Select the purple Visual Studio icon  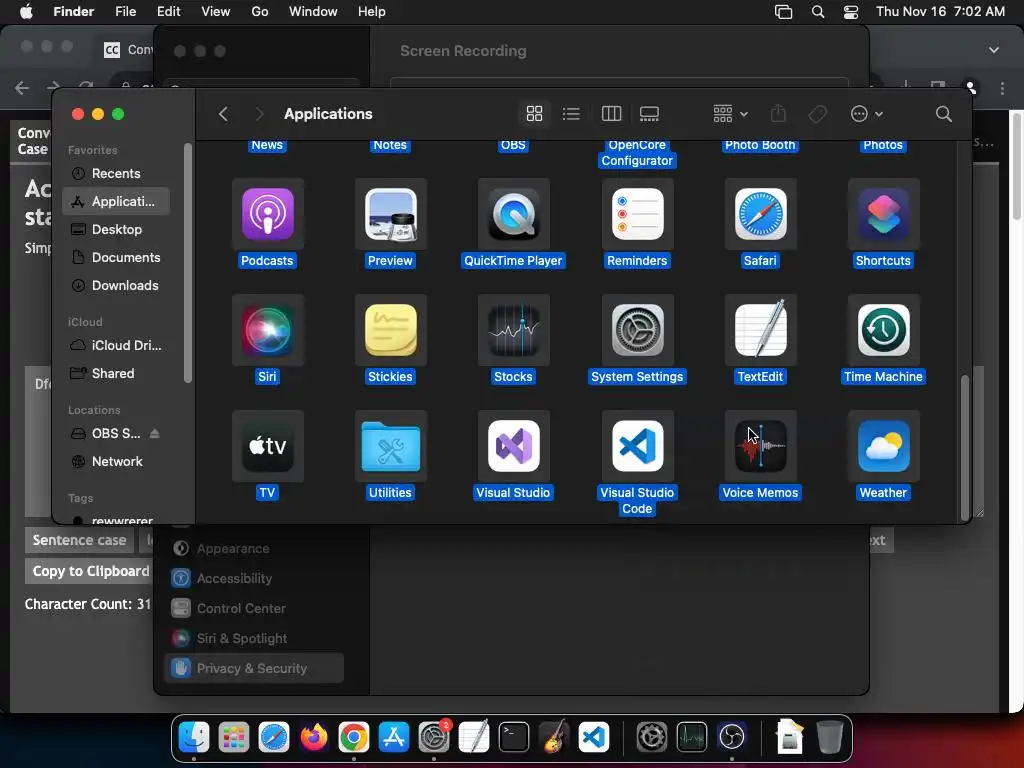tap(513, 446)
